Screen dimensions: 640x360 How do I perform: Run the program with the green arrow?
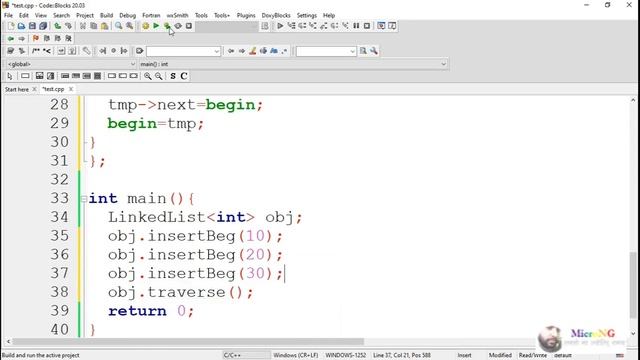156,26
